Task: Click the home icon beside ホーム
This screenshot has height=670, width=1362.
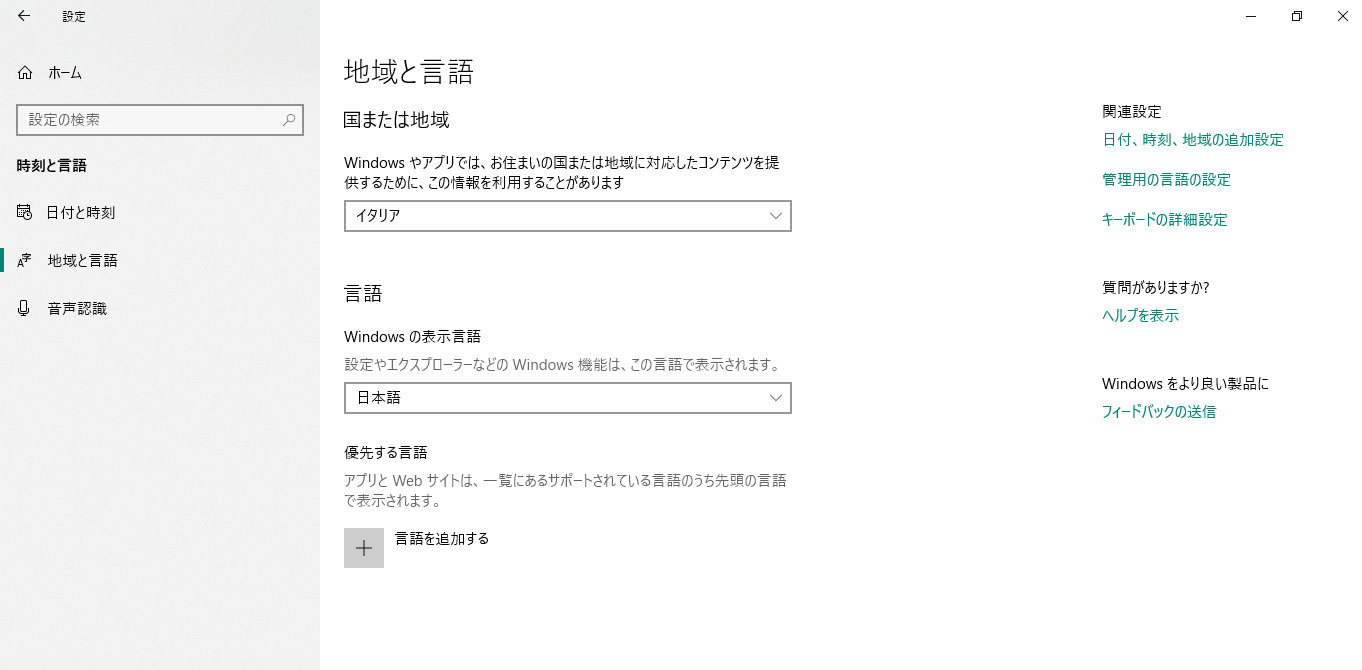Action: pos(25,73)
